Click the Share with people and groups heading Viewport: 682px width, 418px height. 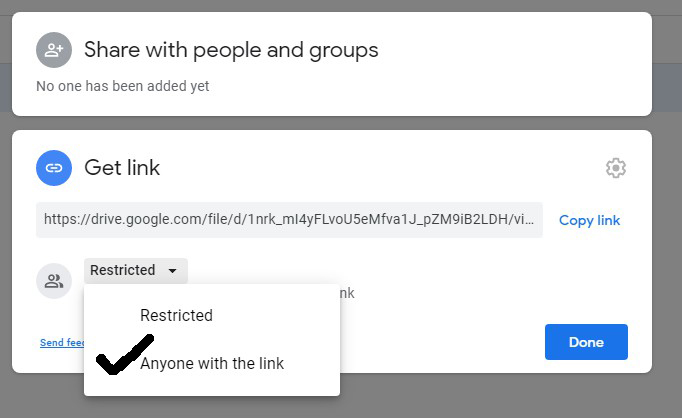pos(231,50)
